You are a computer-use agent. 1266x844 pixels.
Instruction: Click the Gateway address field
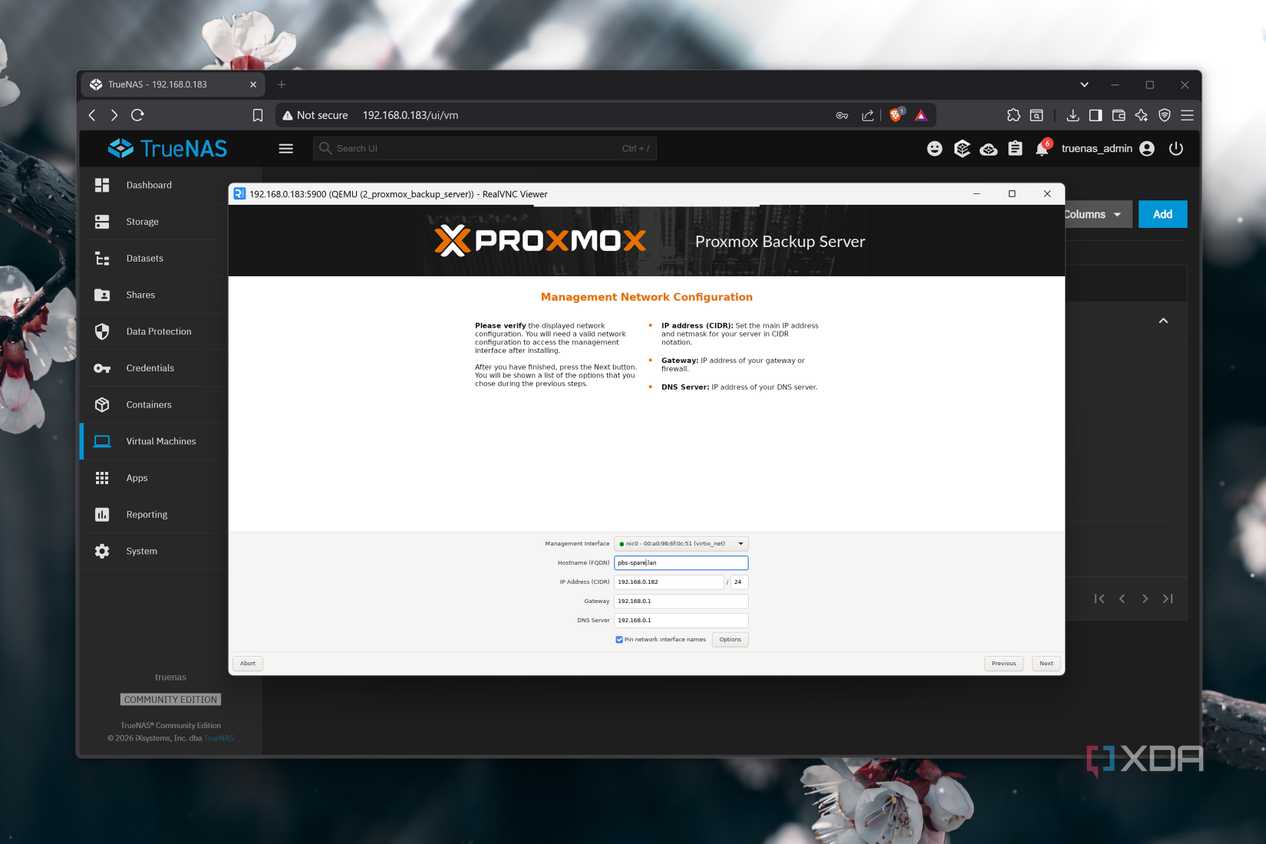[x=681, y=601]
